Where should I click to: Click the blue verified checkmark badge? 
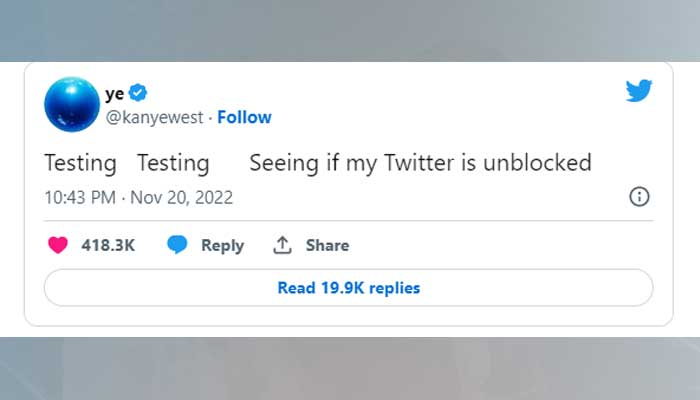[139, 93]
